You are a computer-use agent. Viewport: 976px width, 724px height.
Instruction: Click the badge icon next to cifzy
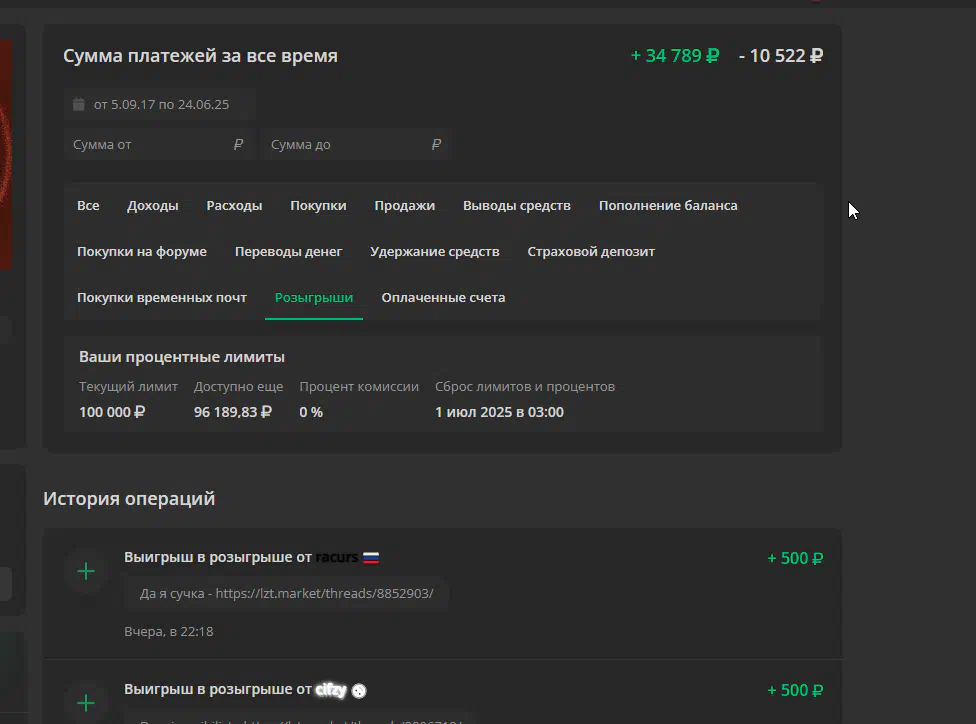[x=359, y=690]
